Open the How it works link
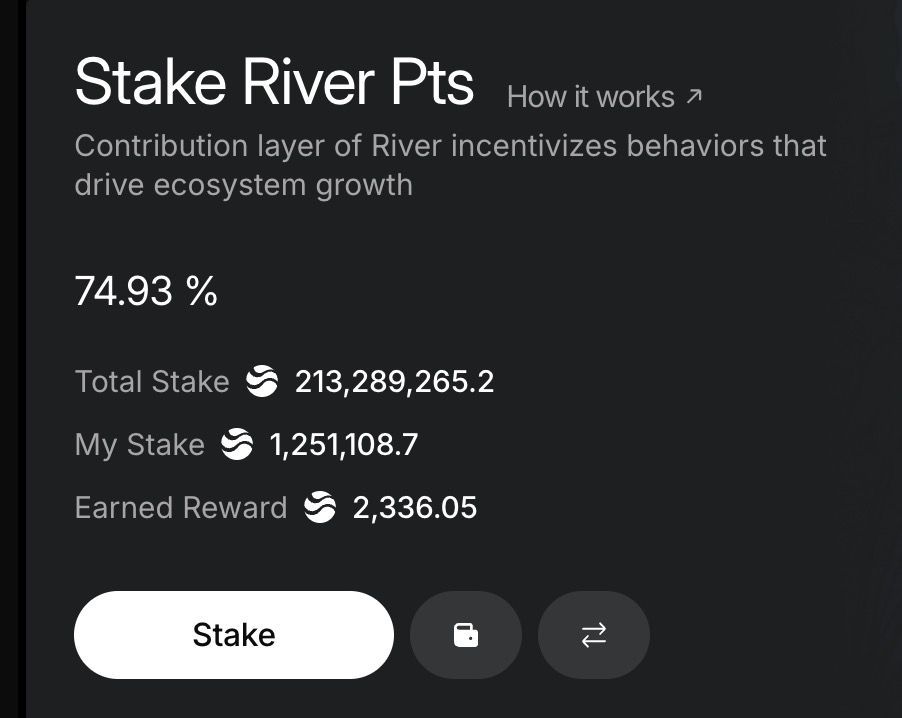 (x=590, y=97)
